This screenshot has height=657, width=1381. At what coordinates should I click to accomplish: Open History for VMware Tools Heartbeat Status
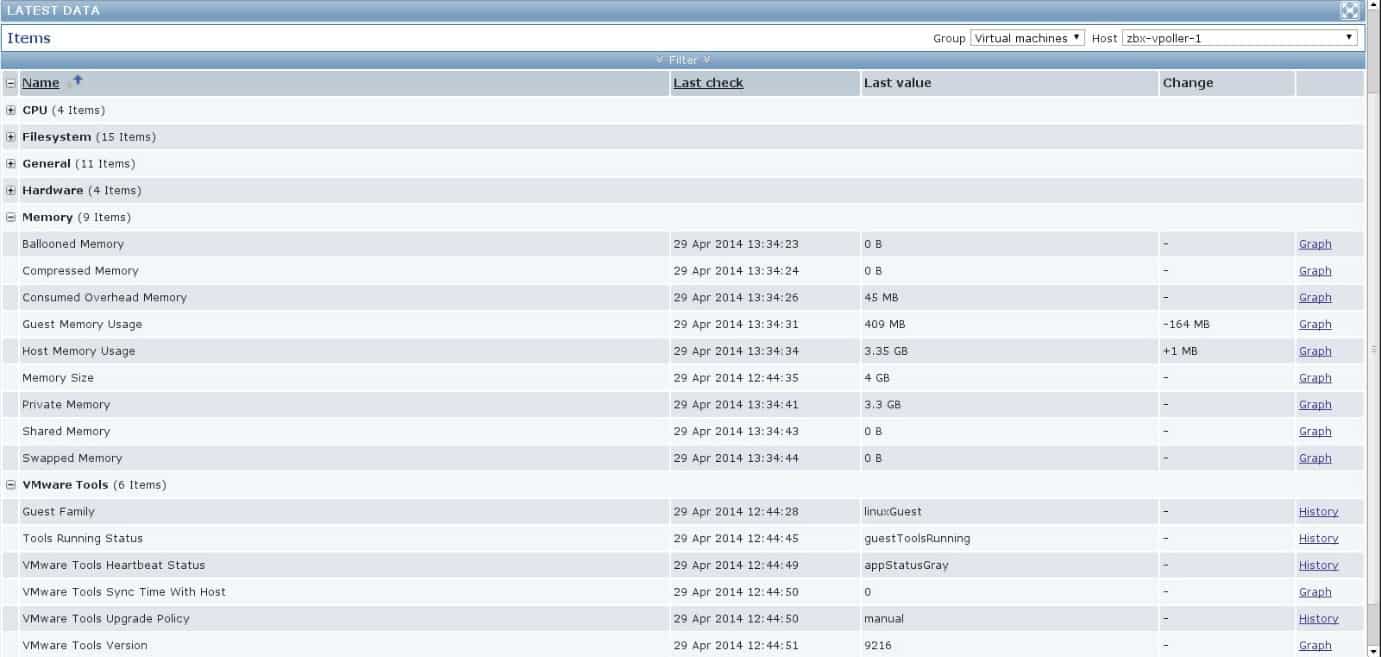(1318, 565)
